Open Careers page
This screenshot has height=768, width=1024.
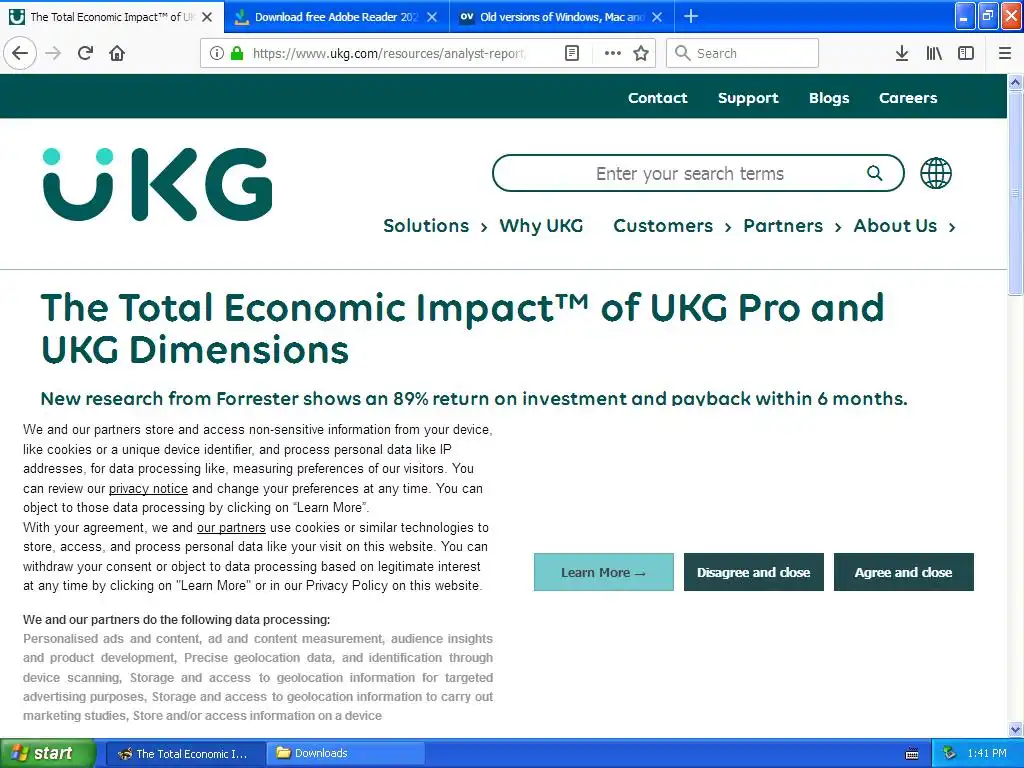908,98
